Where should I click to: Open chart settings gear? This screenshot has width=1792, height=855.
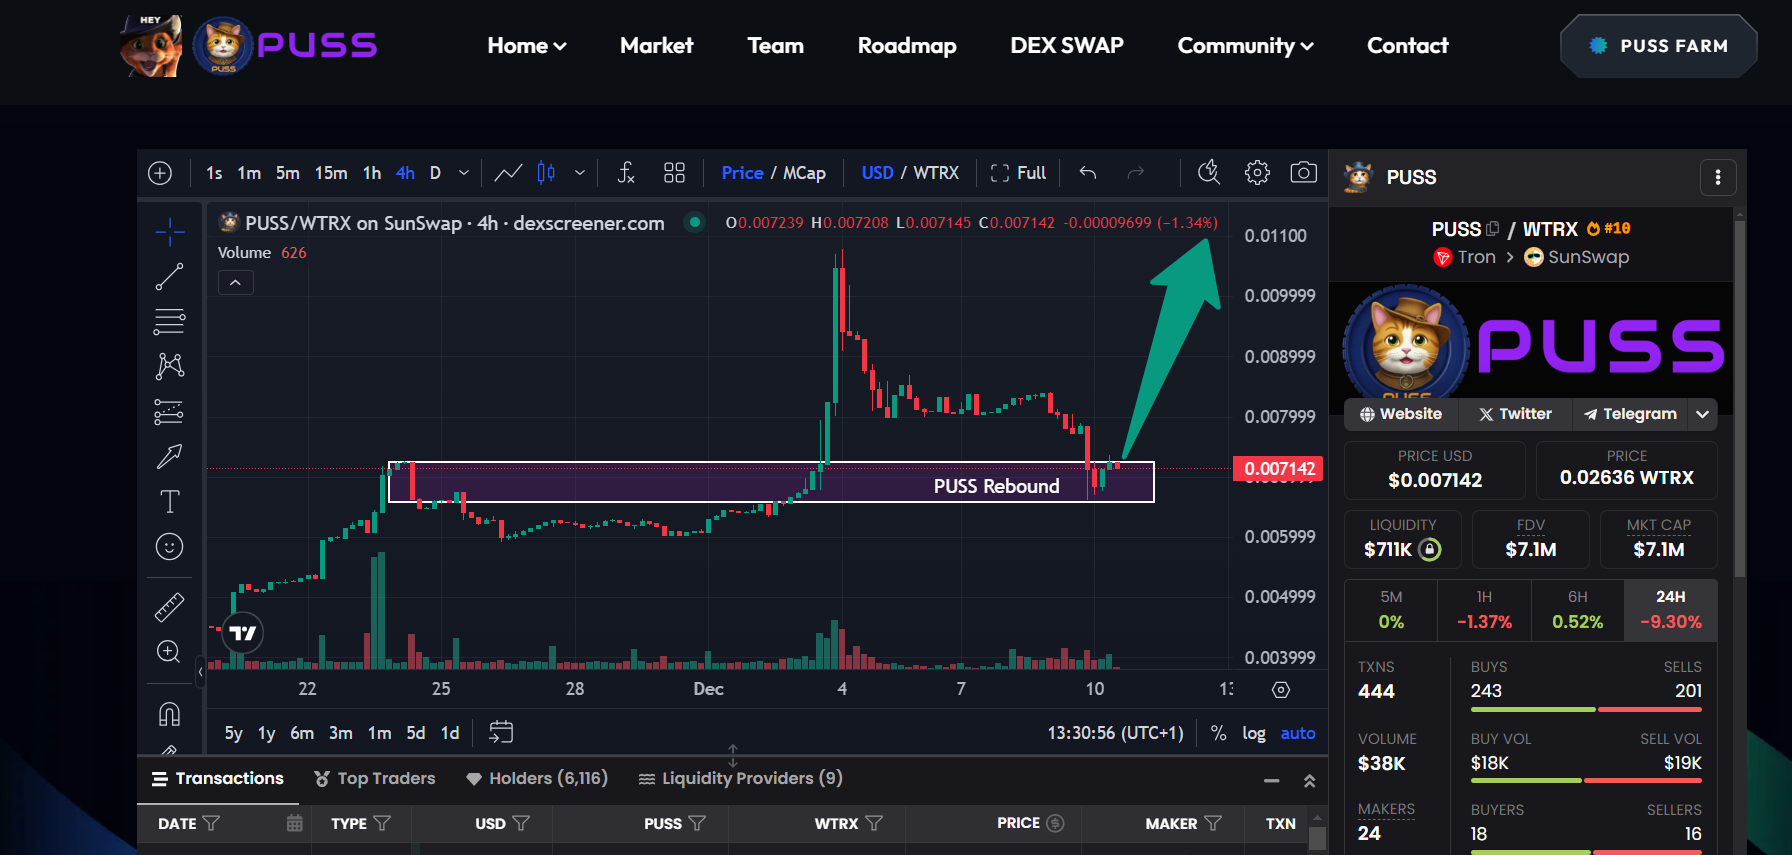click(1257, 173)
